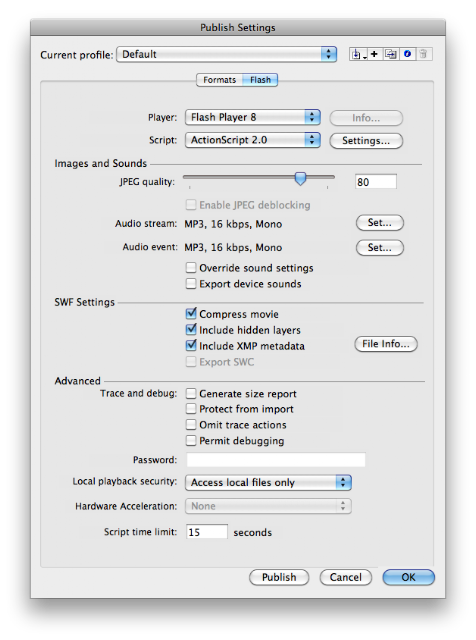Enable Permit debugging

[x=191, y=441]
